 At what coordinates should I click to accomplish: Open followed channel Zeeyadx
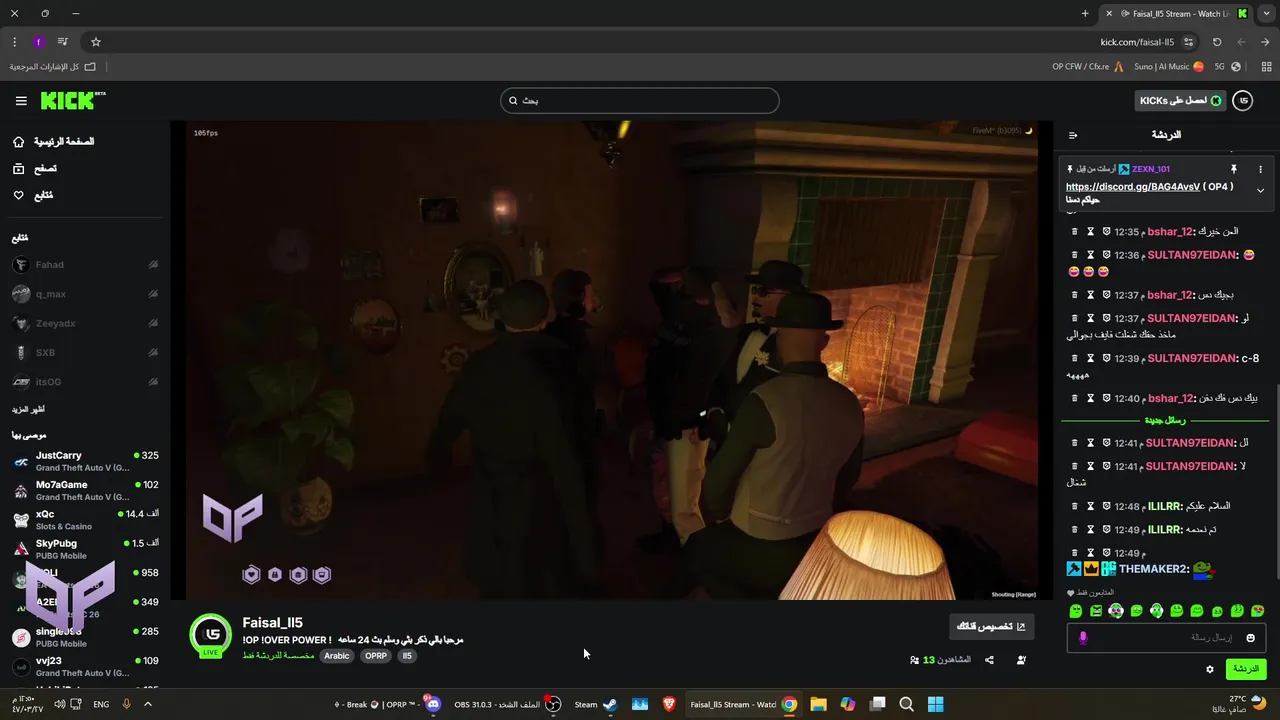click(x=85, y=323)
